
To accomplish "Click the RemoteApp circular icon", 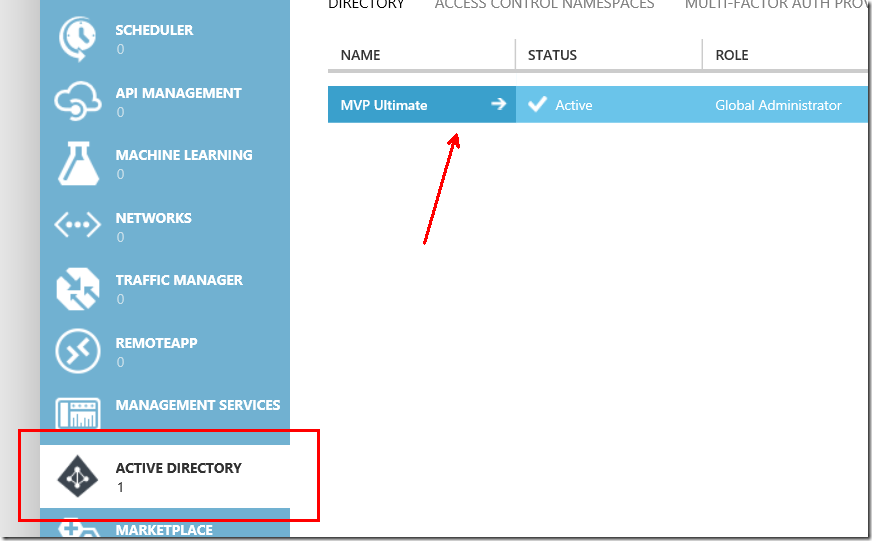I will [78, 351].
